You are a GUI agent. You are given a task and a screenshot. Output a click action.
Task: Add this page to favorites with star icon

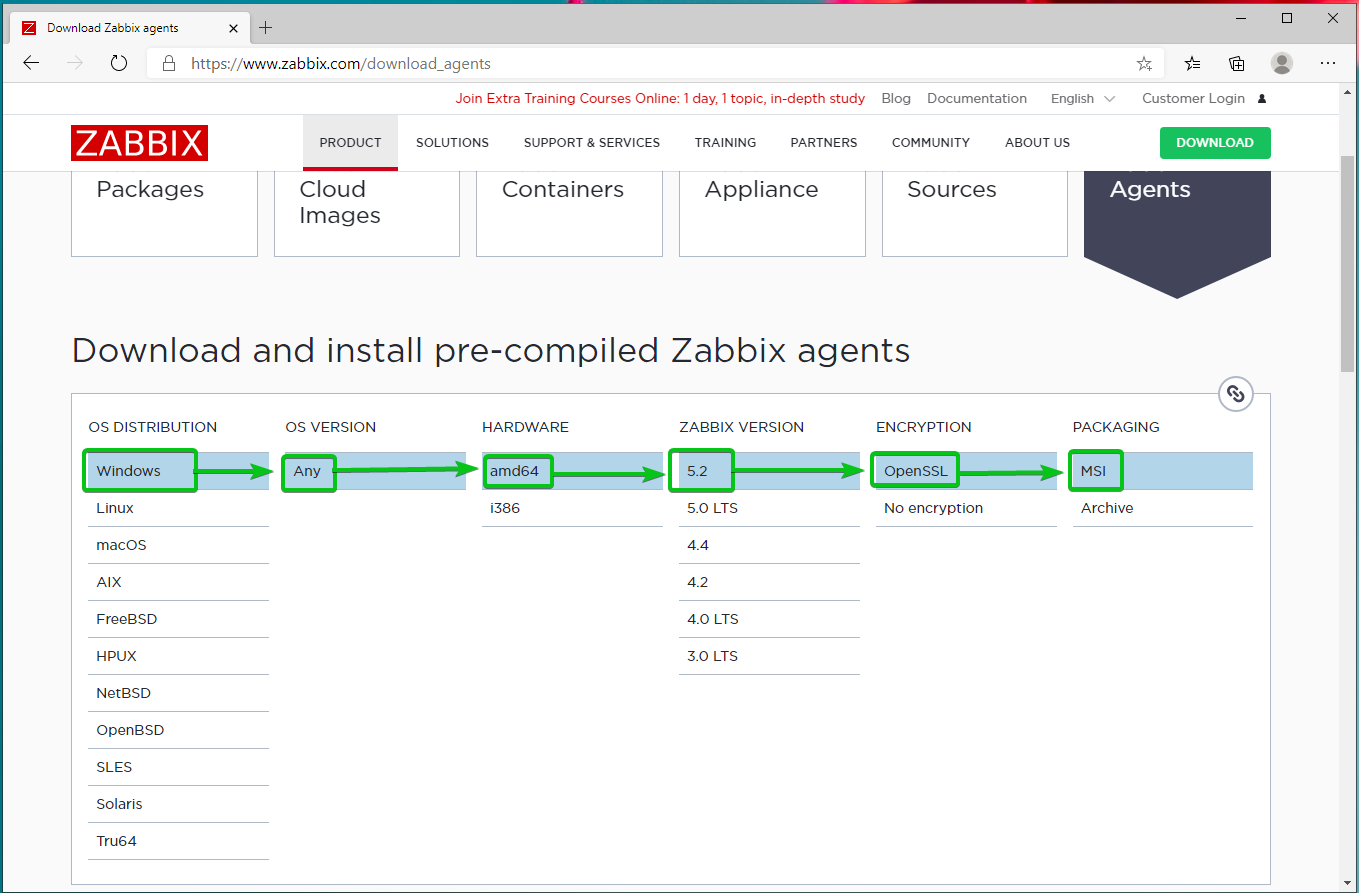[1144, 63]
